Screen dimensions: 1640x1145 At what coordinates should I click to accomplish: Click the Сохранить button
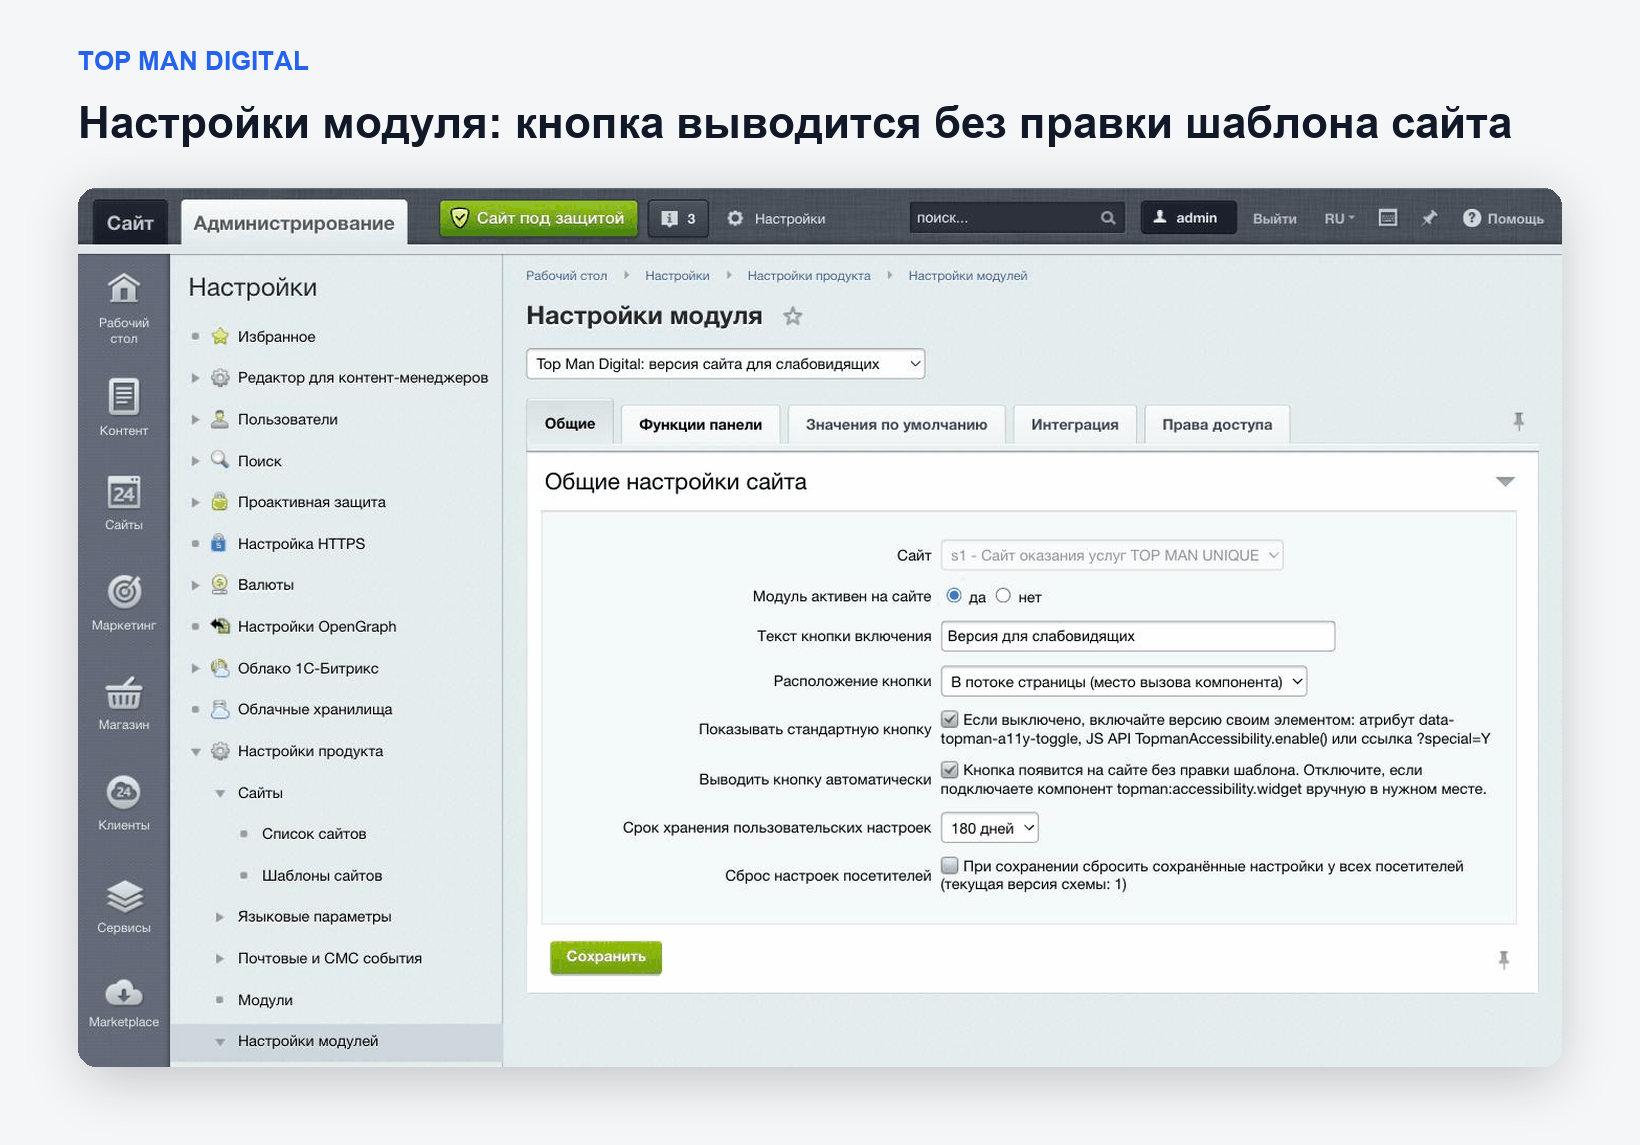(x=606, y=957)
